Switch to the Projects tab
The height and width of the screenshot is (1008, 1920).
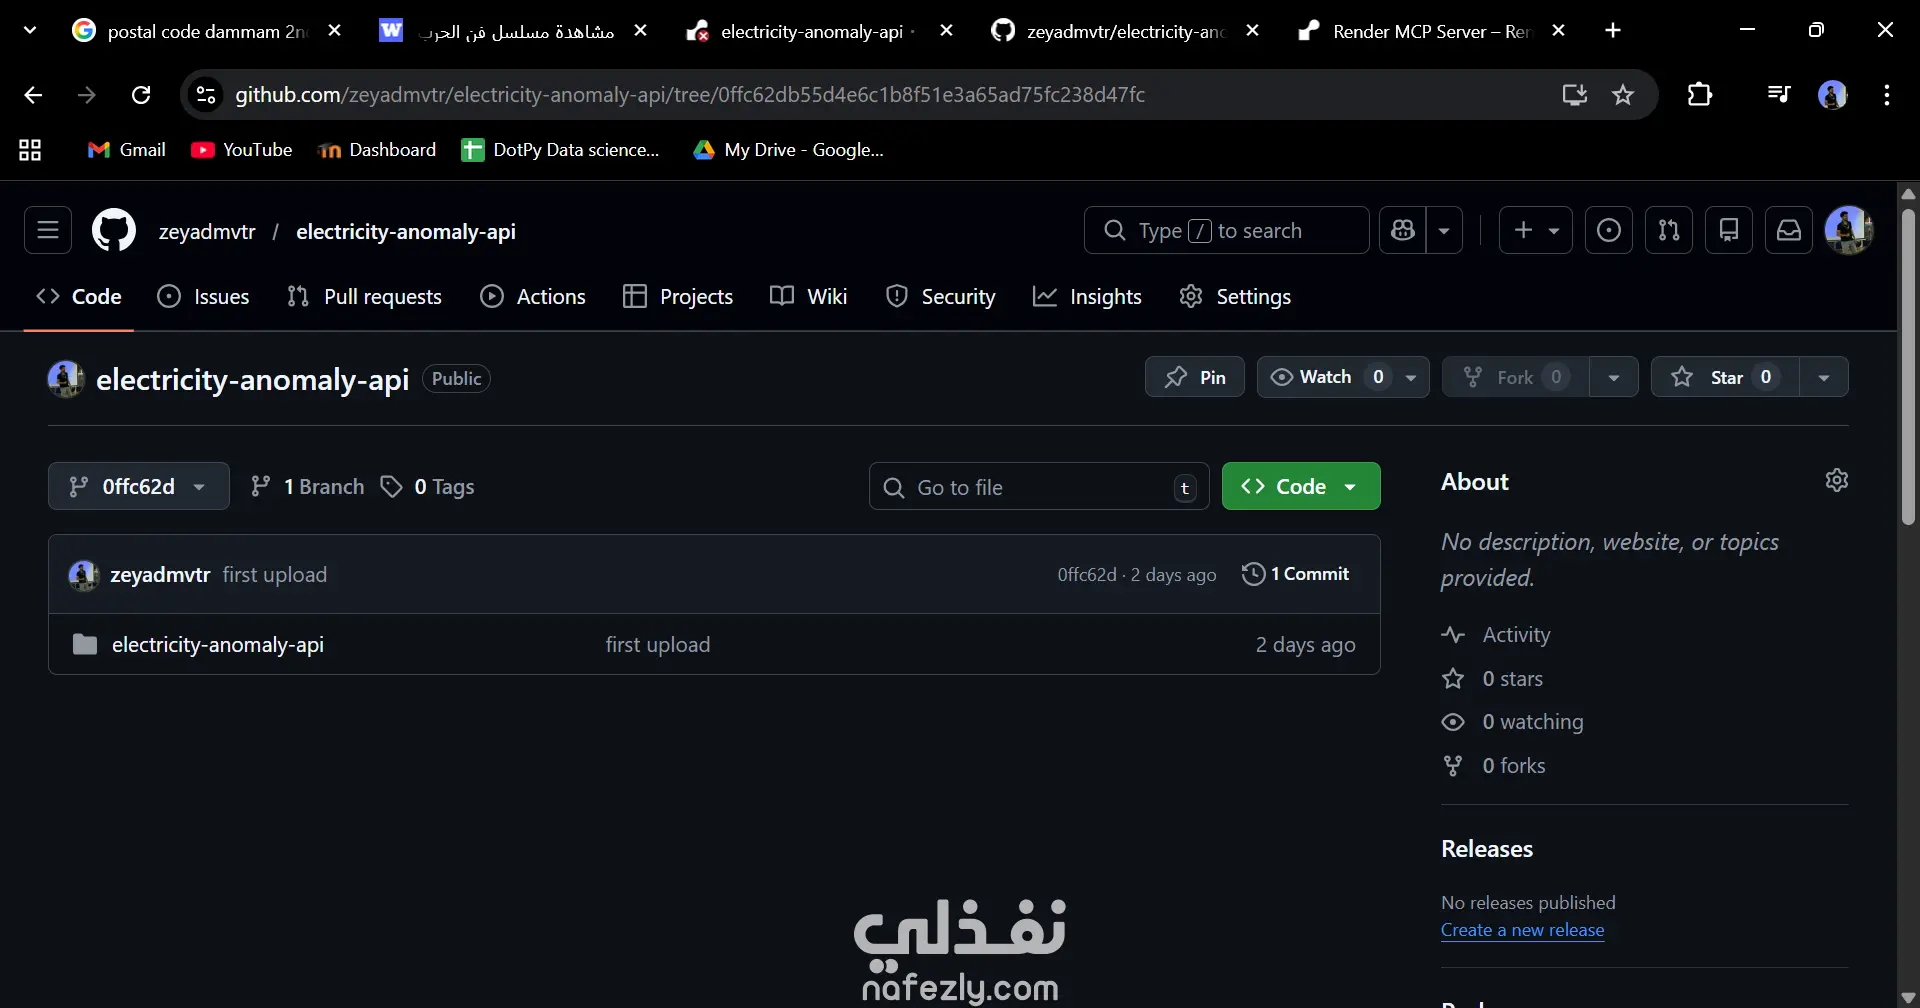[678, 297]
